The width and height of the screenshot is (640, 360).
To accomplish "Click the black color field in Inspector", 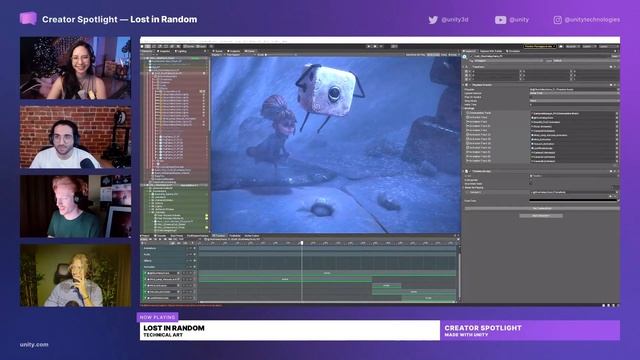I will (573, 200).
